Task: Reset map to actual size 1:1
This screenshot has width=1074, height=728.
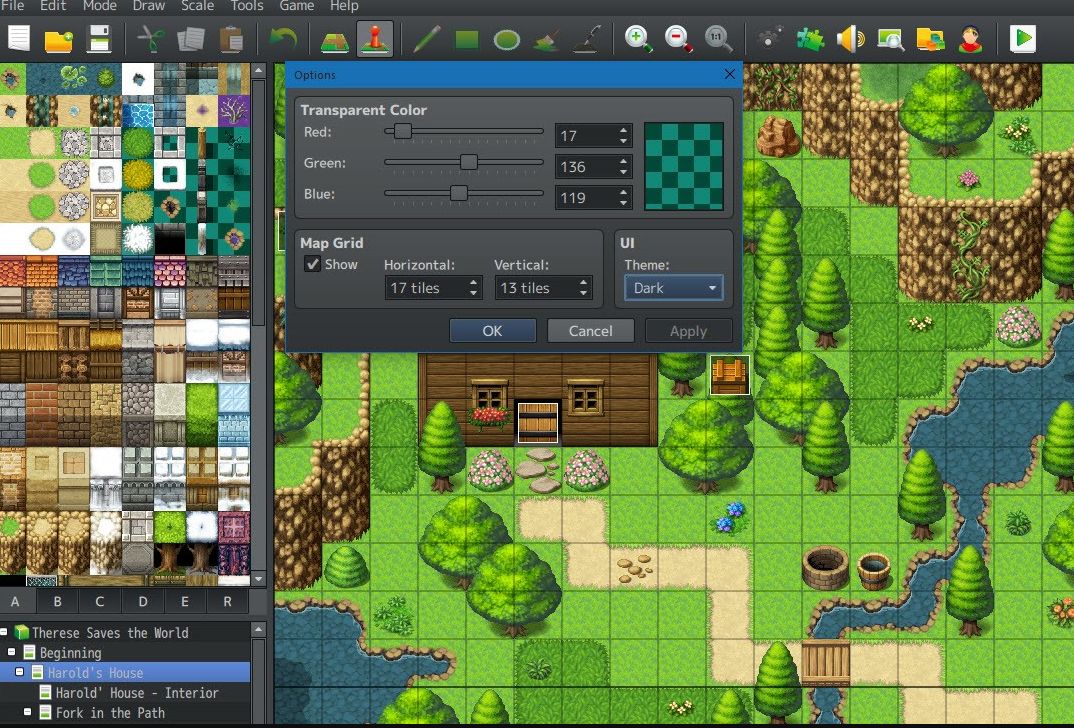Action: tap(719, 39)
